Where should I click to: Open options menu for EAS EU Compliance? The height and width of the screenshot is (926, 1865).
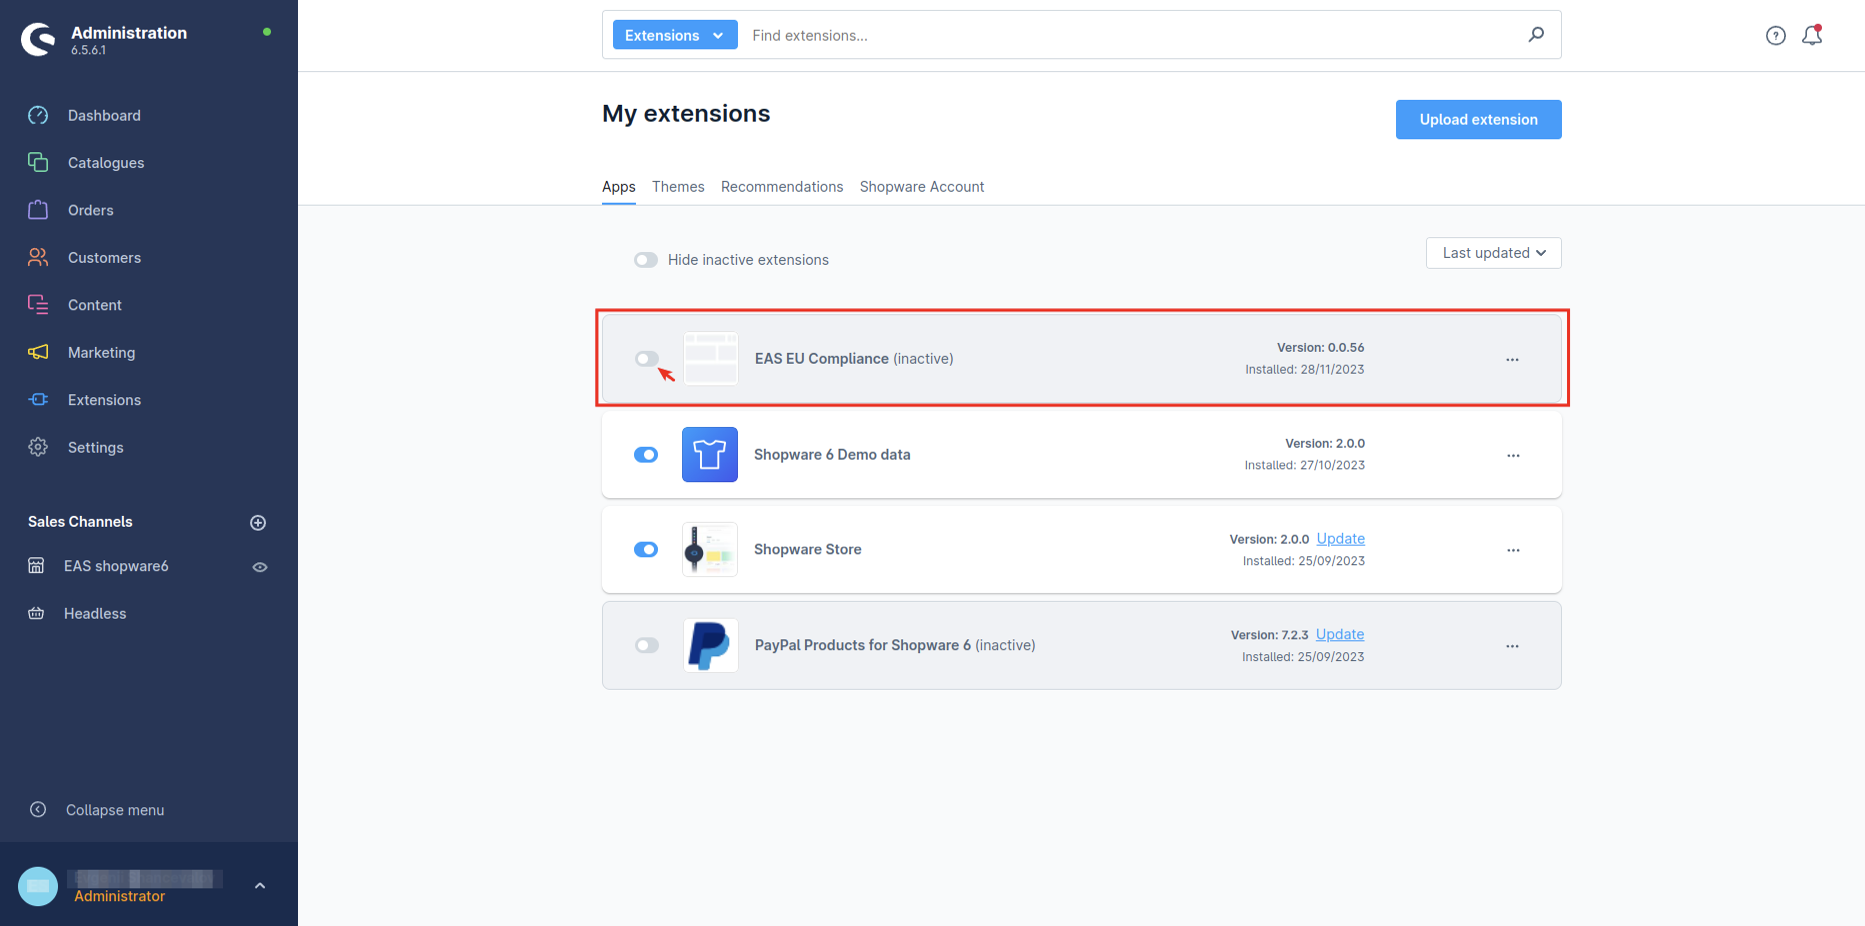(x=1512, y=359)
